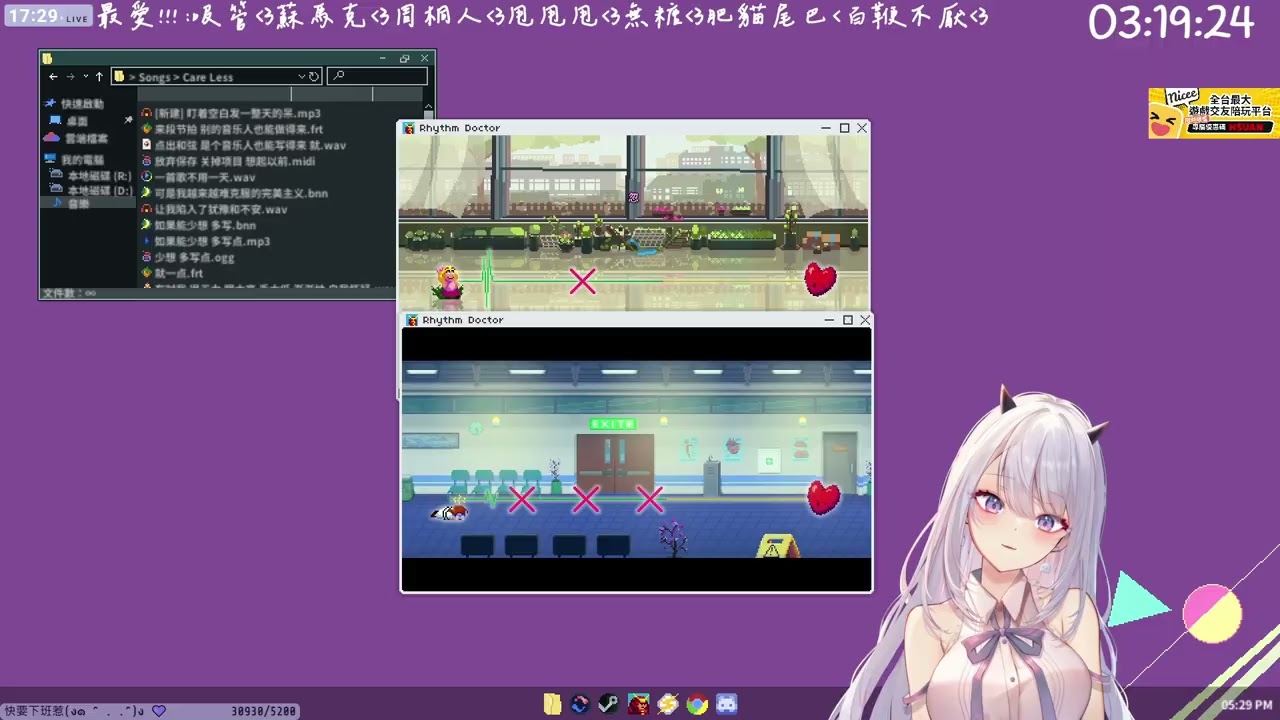
Task: Click the search box in file explorer
Action: click(x=377, y=77)
